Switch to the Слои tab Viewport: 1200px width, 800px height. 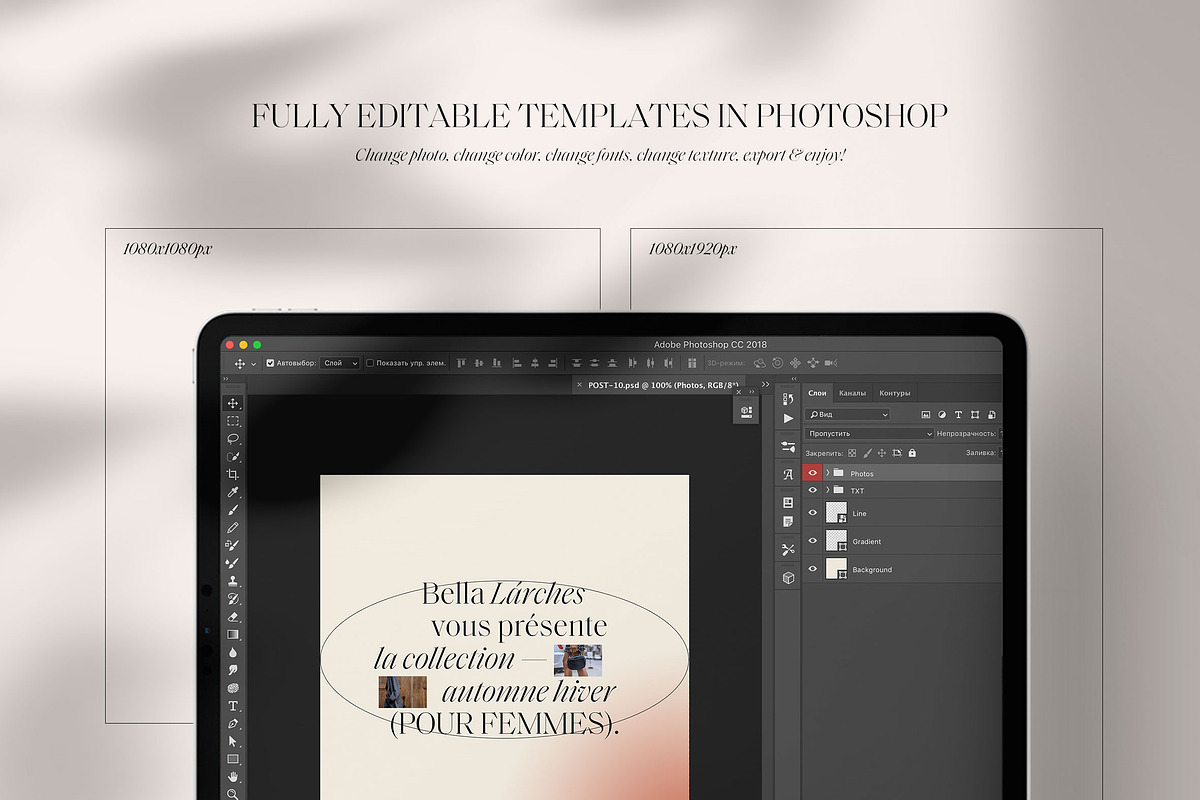(x=817, y=393)
